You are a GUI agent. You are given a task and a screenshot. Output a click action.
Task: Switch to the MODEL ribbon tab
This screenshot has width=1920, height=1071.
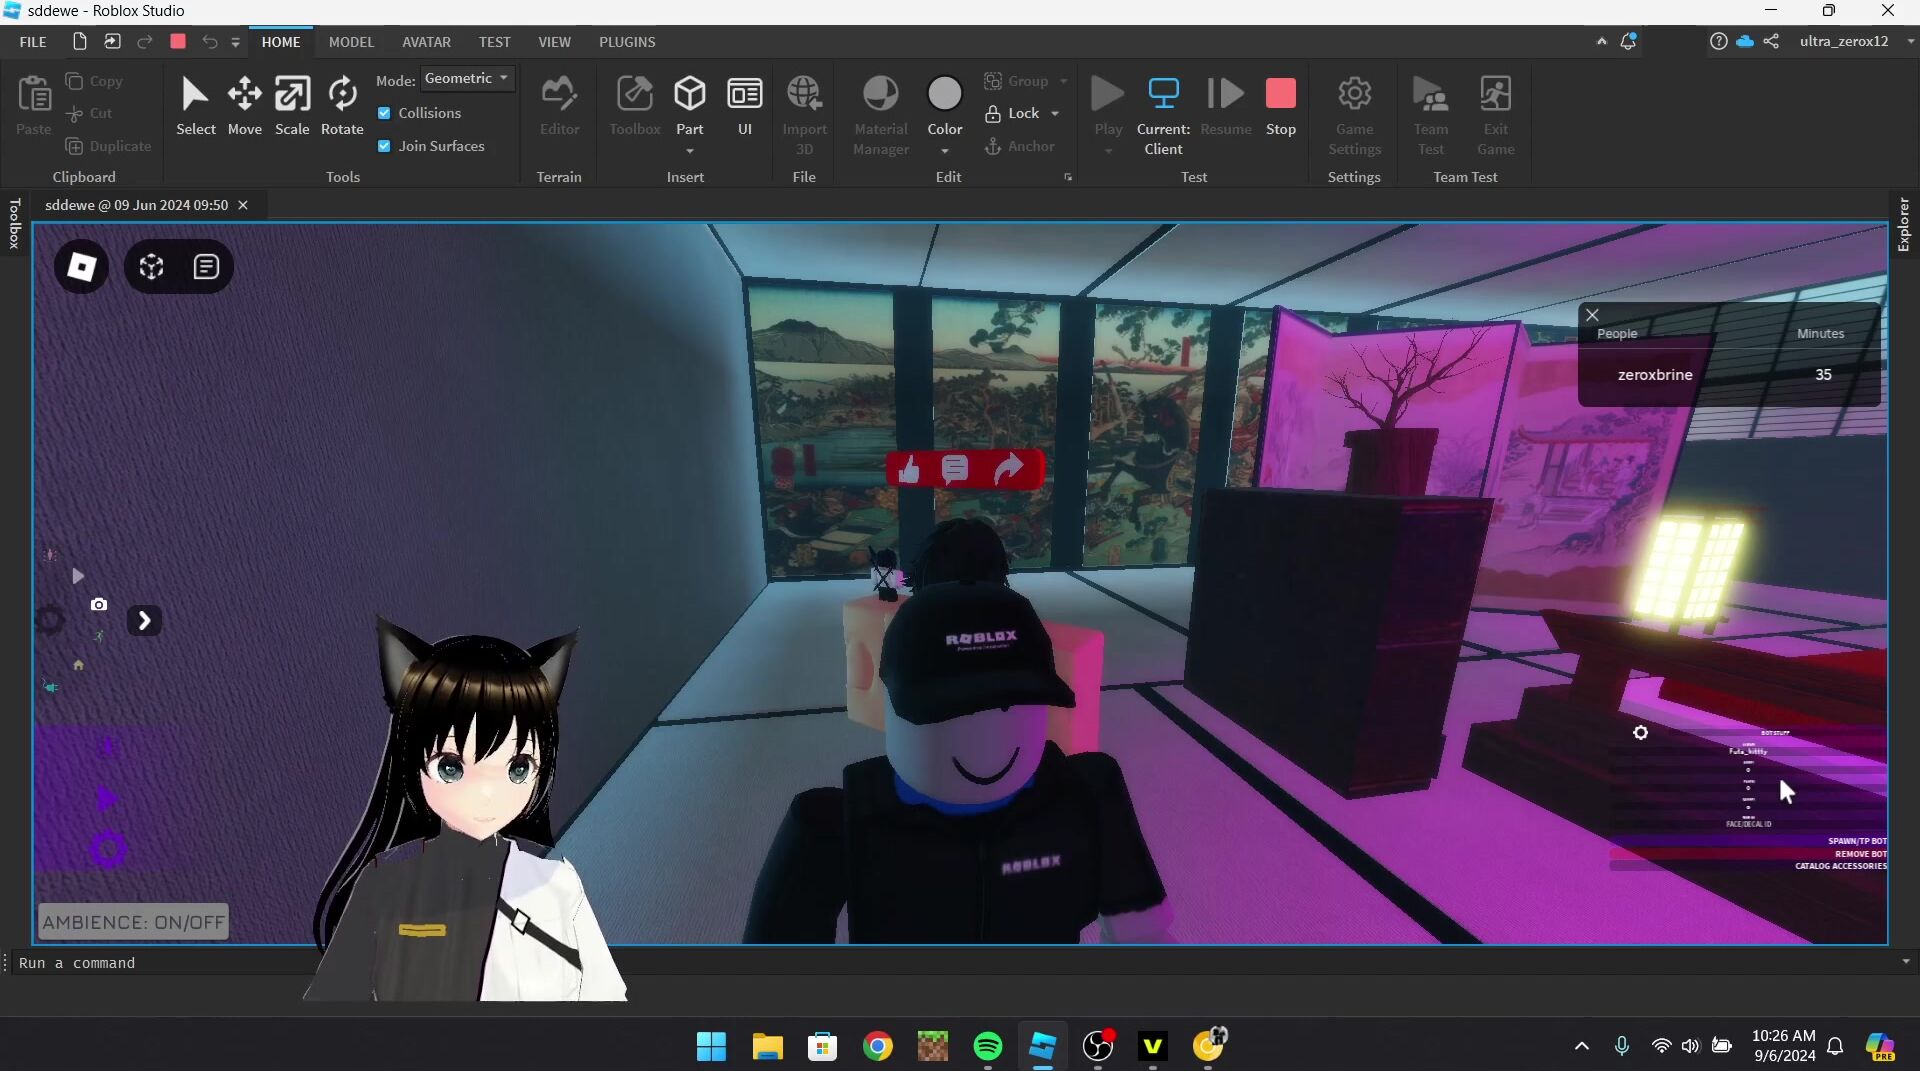click(351, 42)
